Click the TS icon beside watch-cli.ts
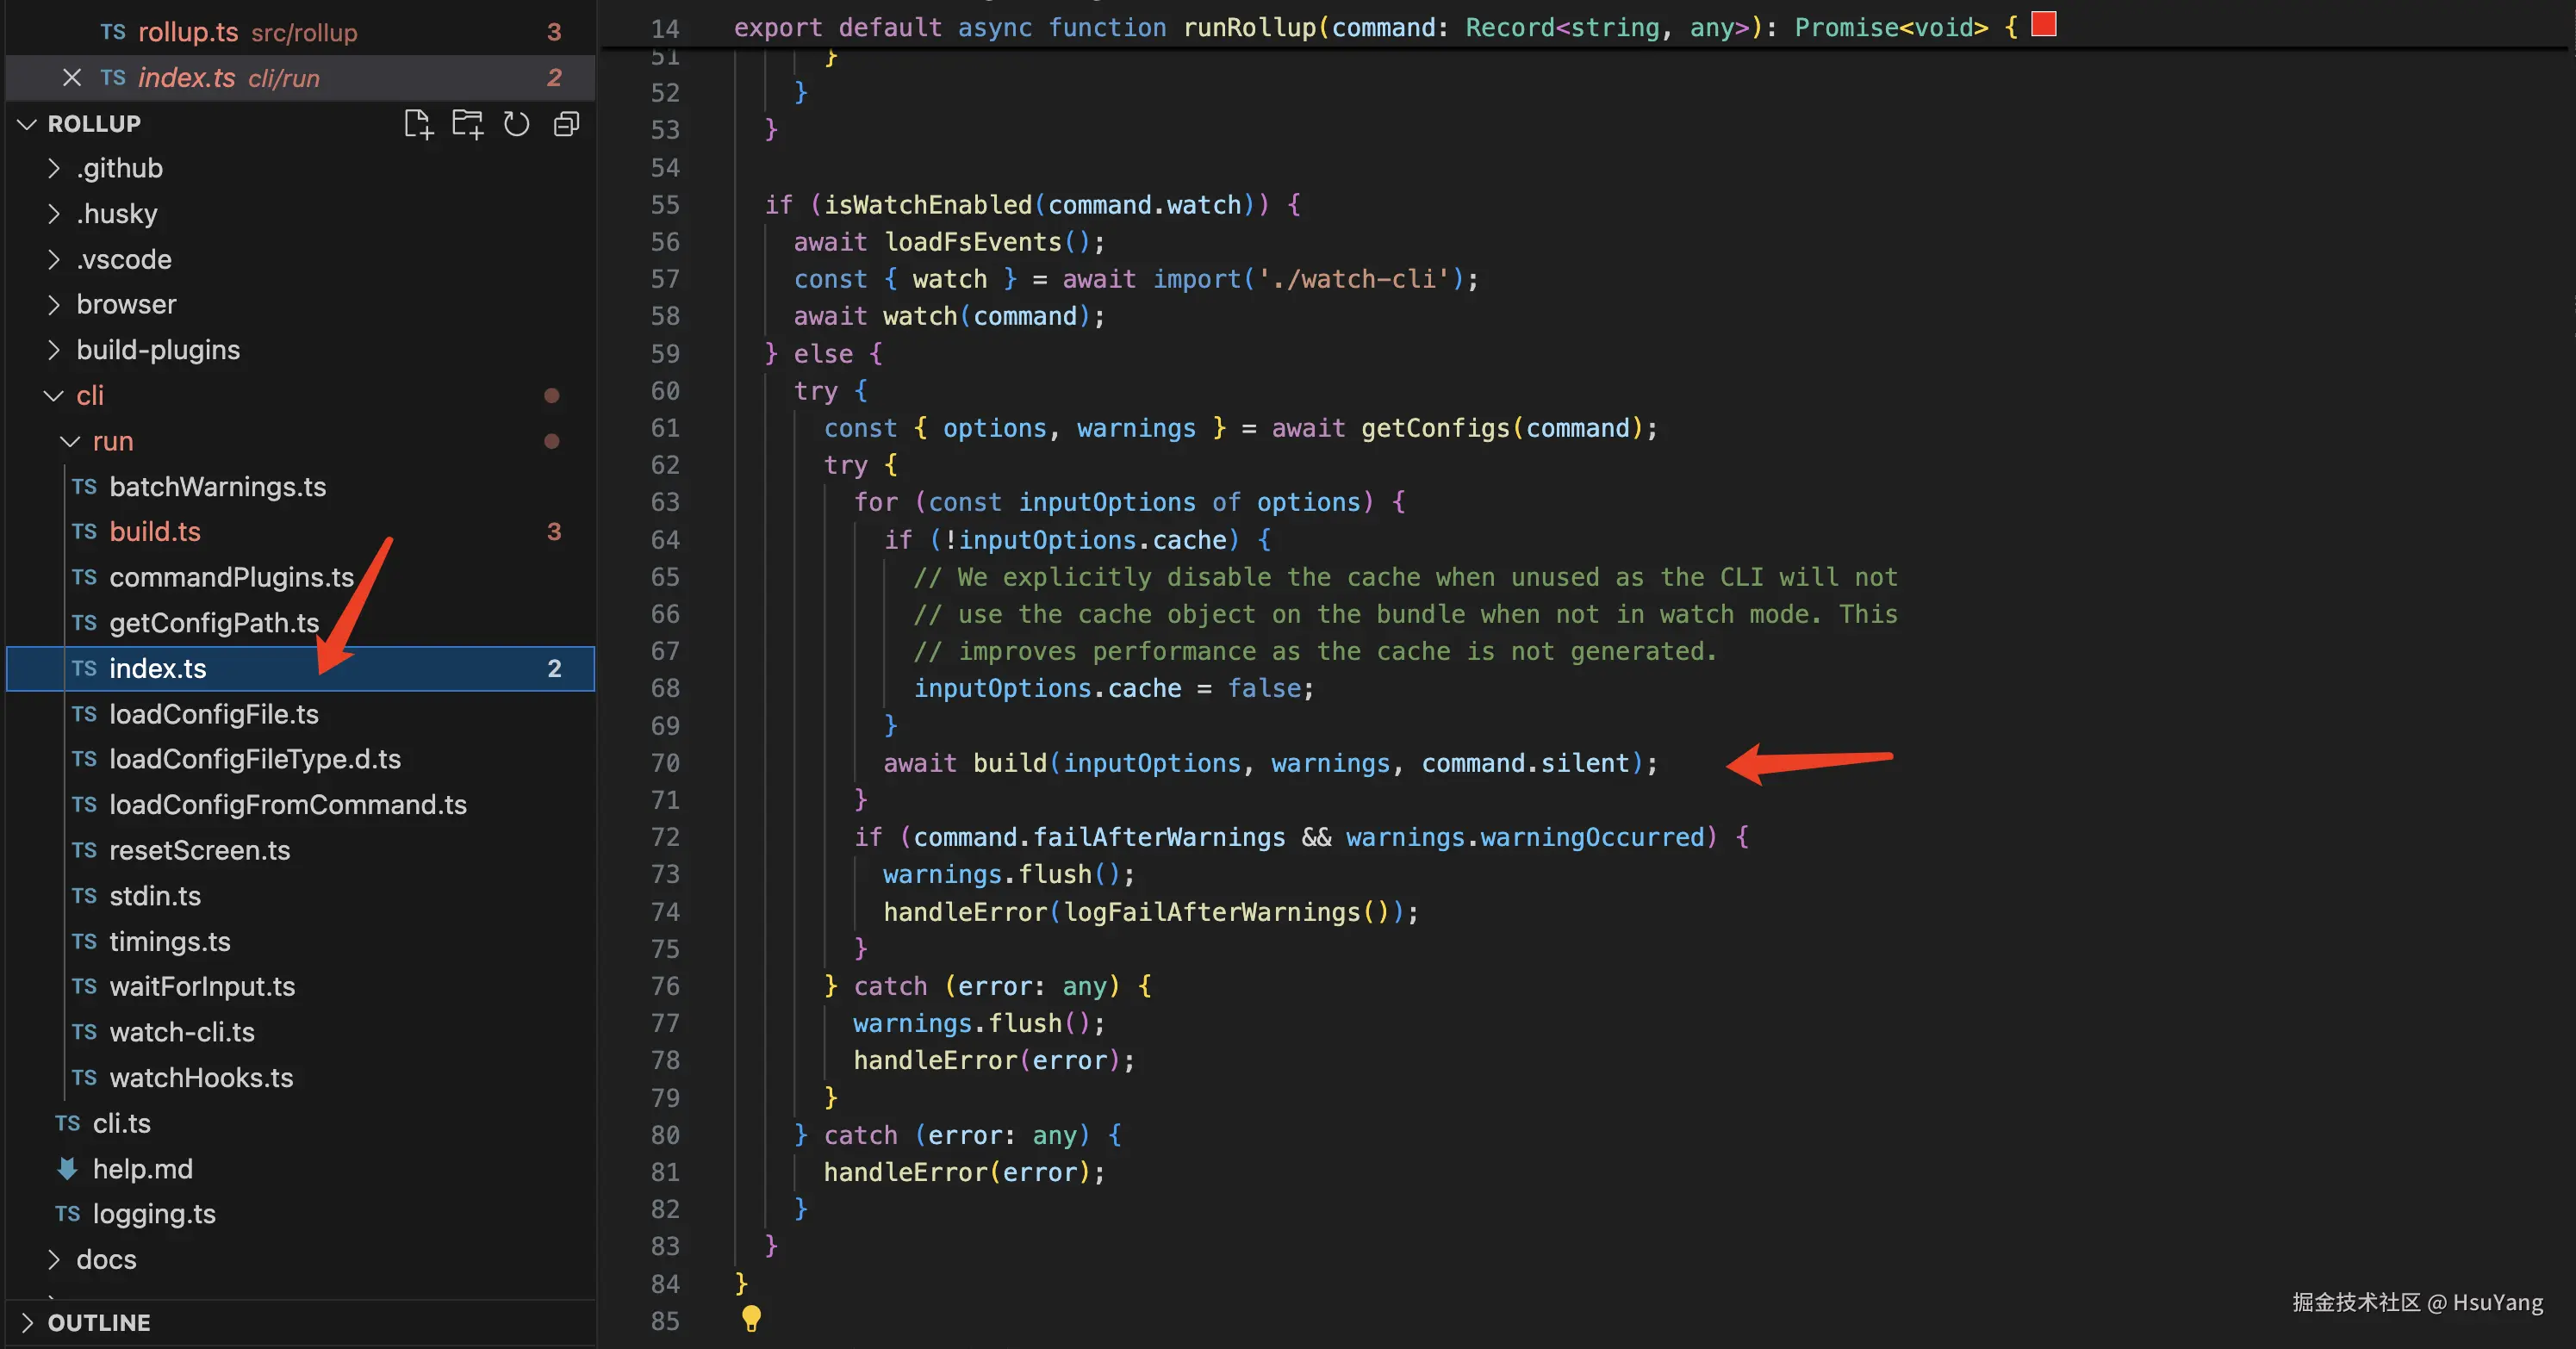The width and height of the screenshot is (2576, 1349). click(84, 1032)
